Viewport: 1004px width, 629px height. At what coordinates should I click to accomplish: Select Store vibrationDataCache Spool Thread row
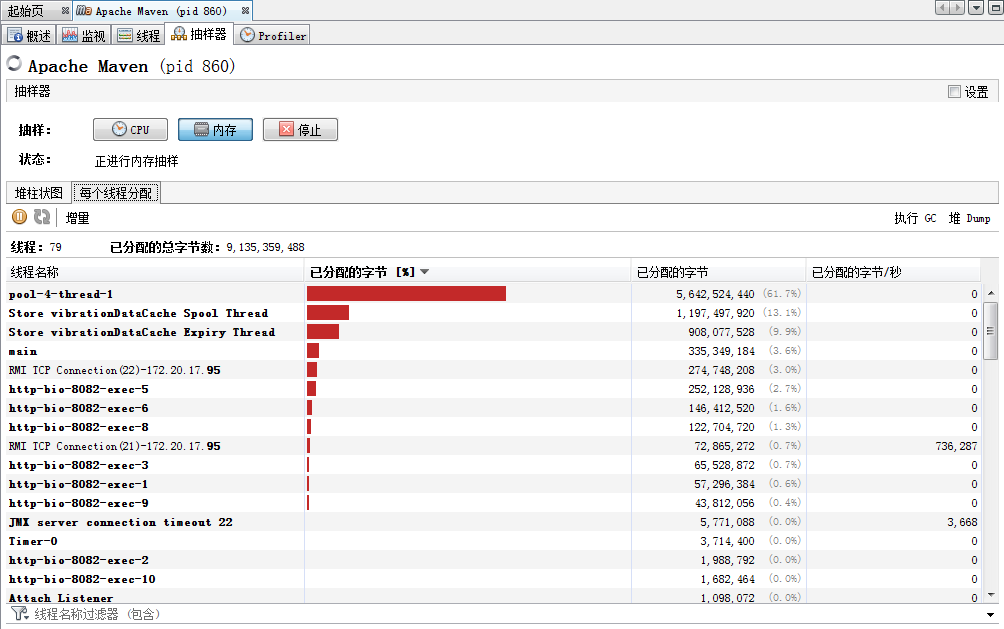point(494,313)
